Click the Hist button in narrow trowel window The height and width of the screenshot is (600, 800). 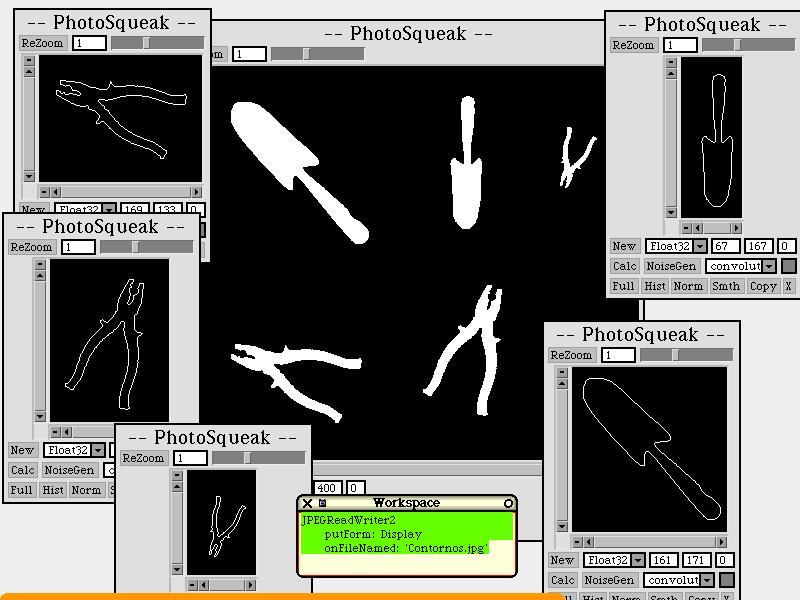tap(655, 286)
